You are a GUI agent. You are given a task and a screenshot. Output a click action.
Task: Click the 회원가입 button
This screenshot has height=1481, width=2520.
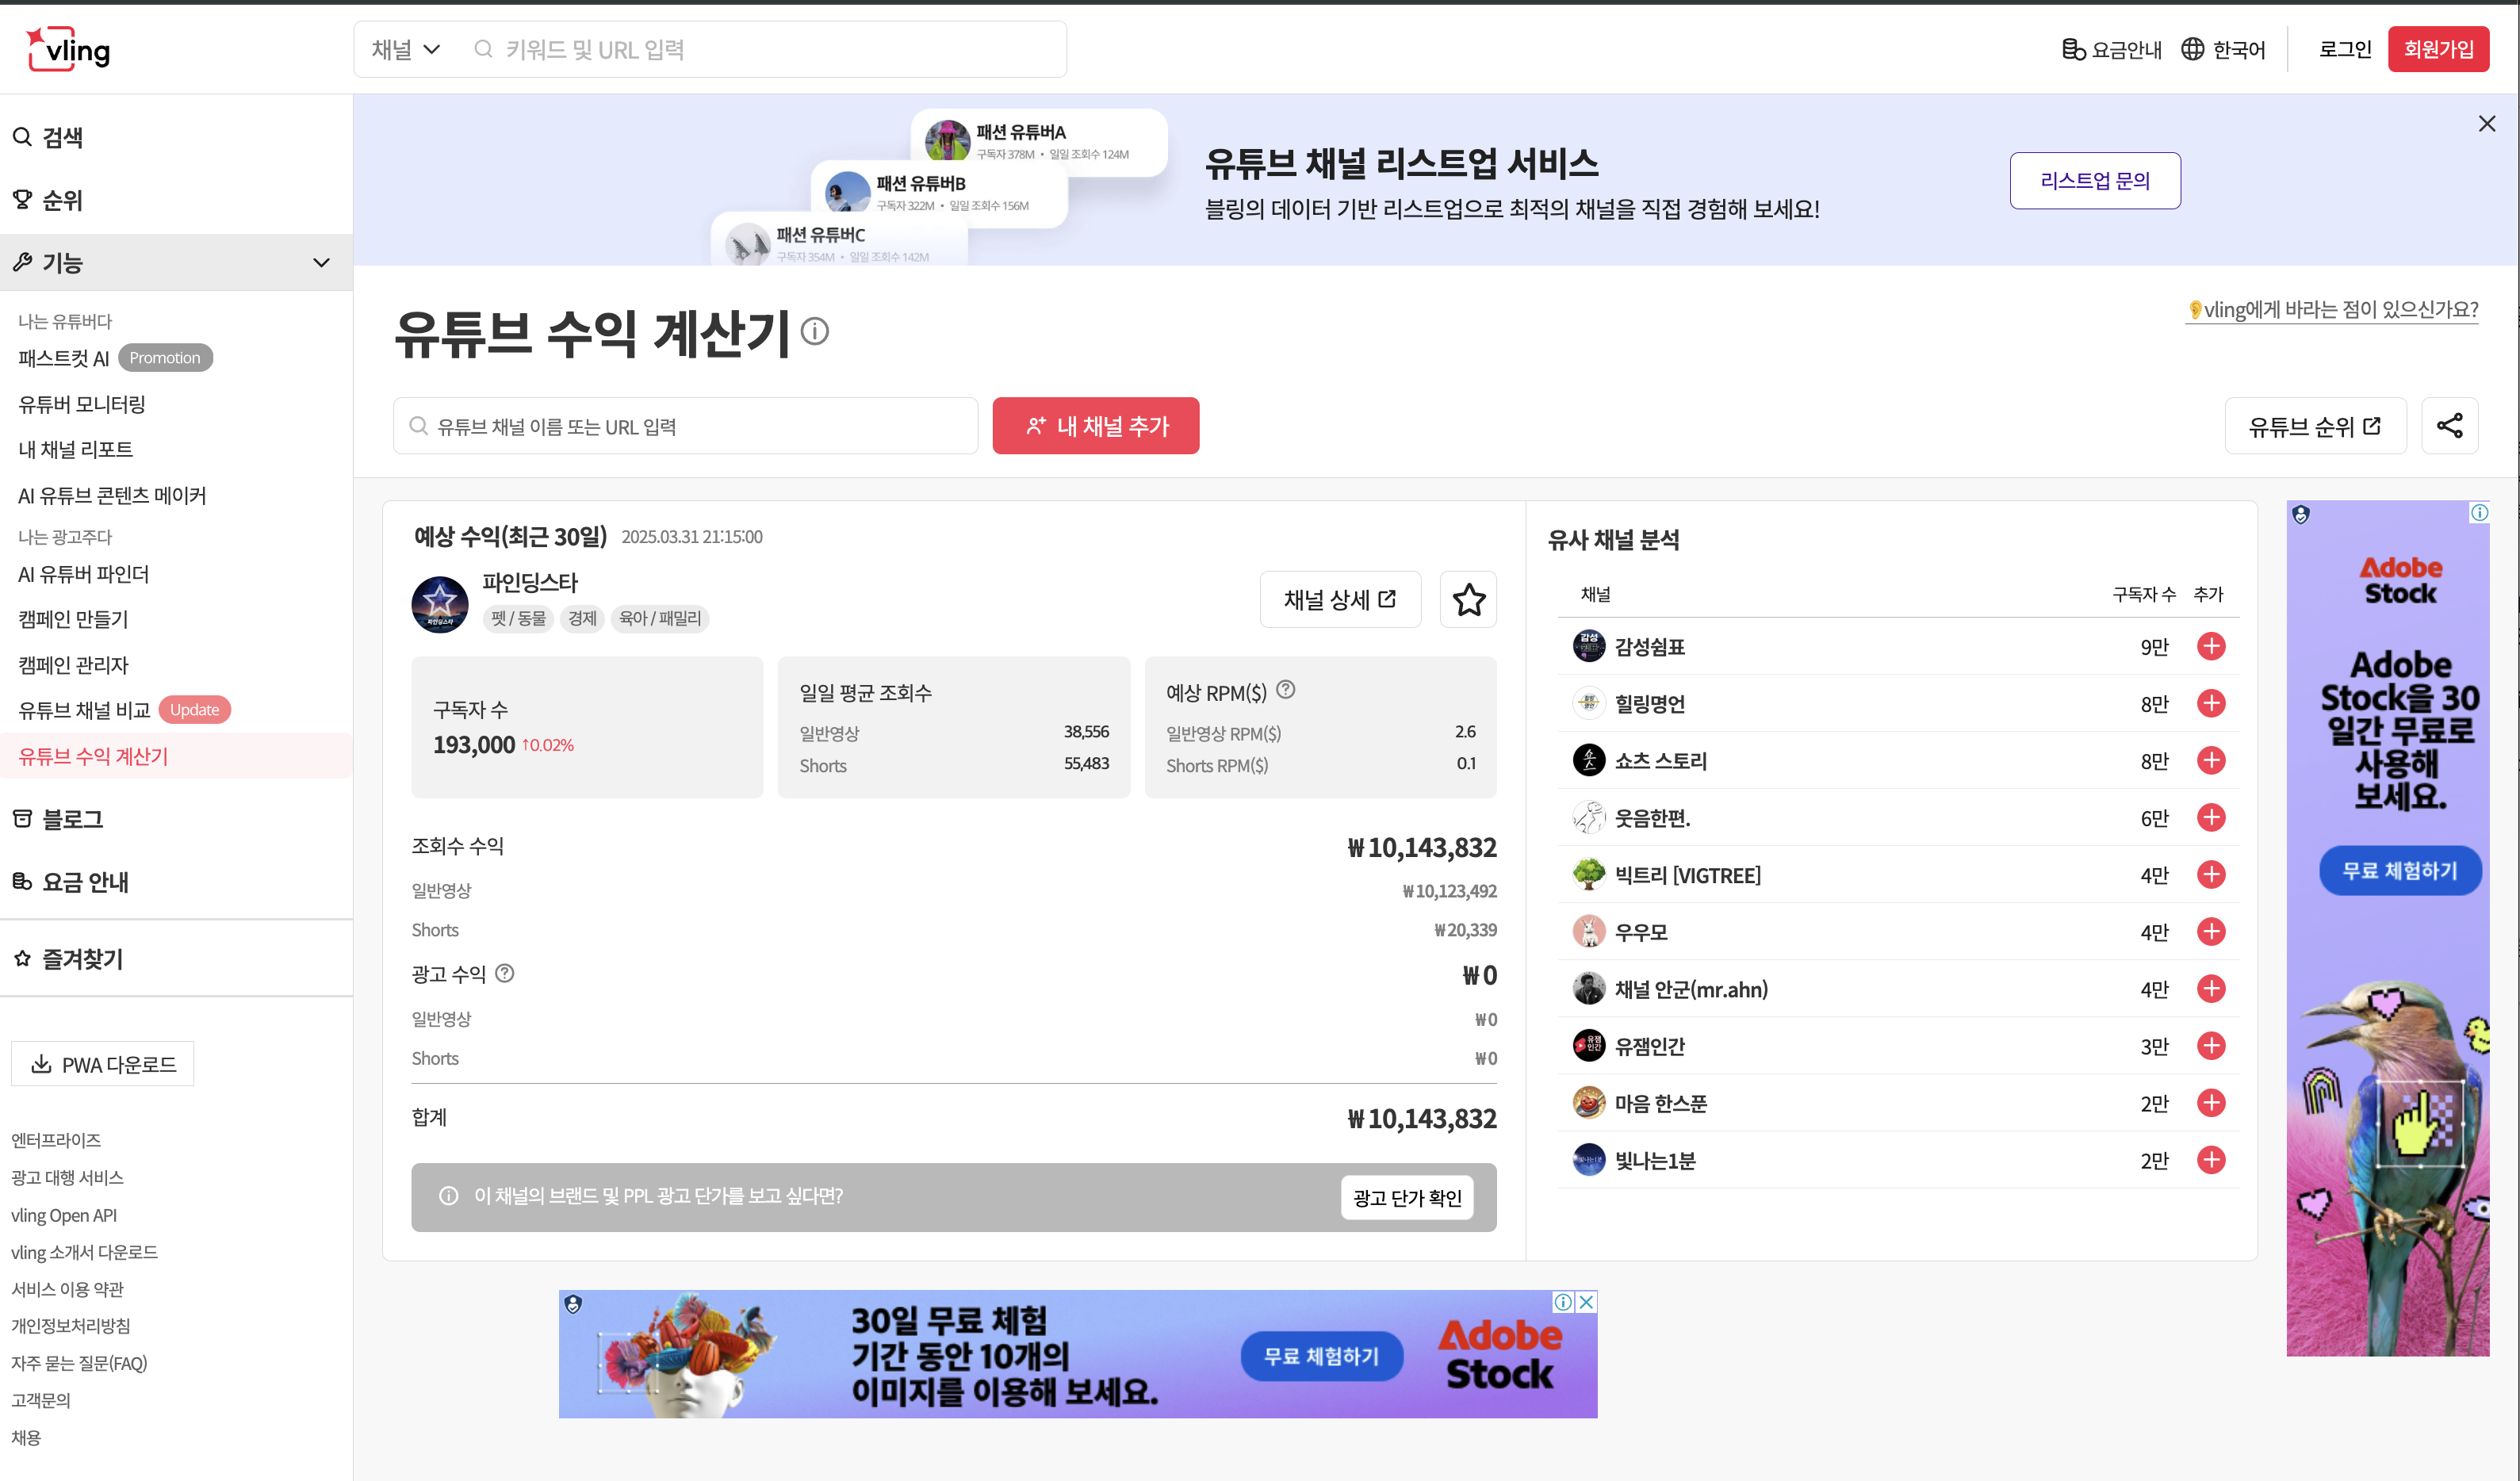click(x=2438, y=49)
